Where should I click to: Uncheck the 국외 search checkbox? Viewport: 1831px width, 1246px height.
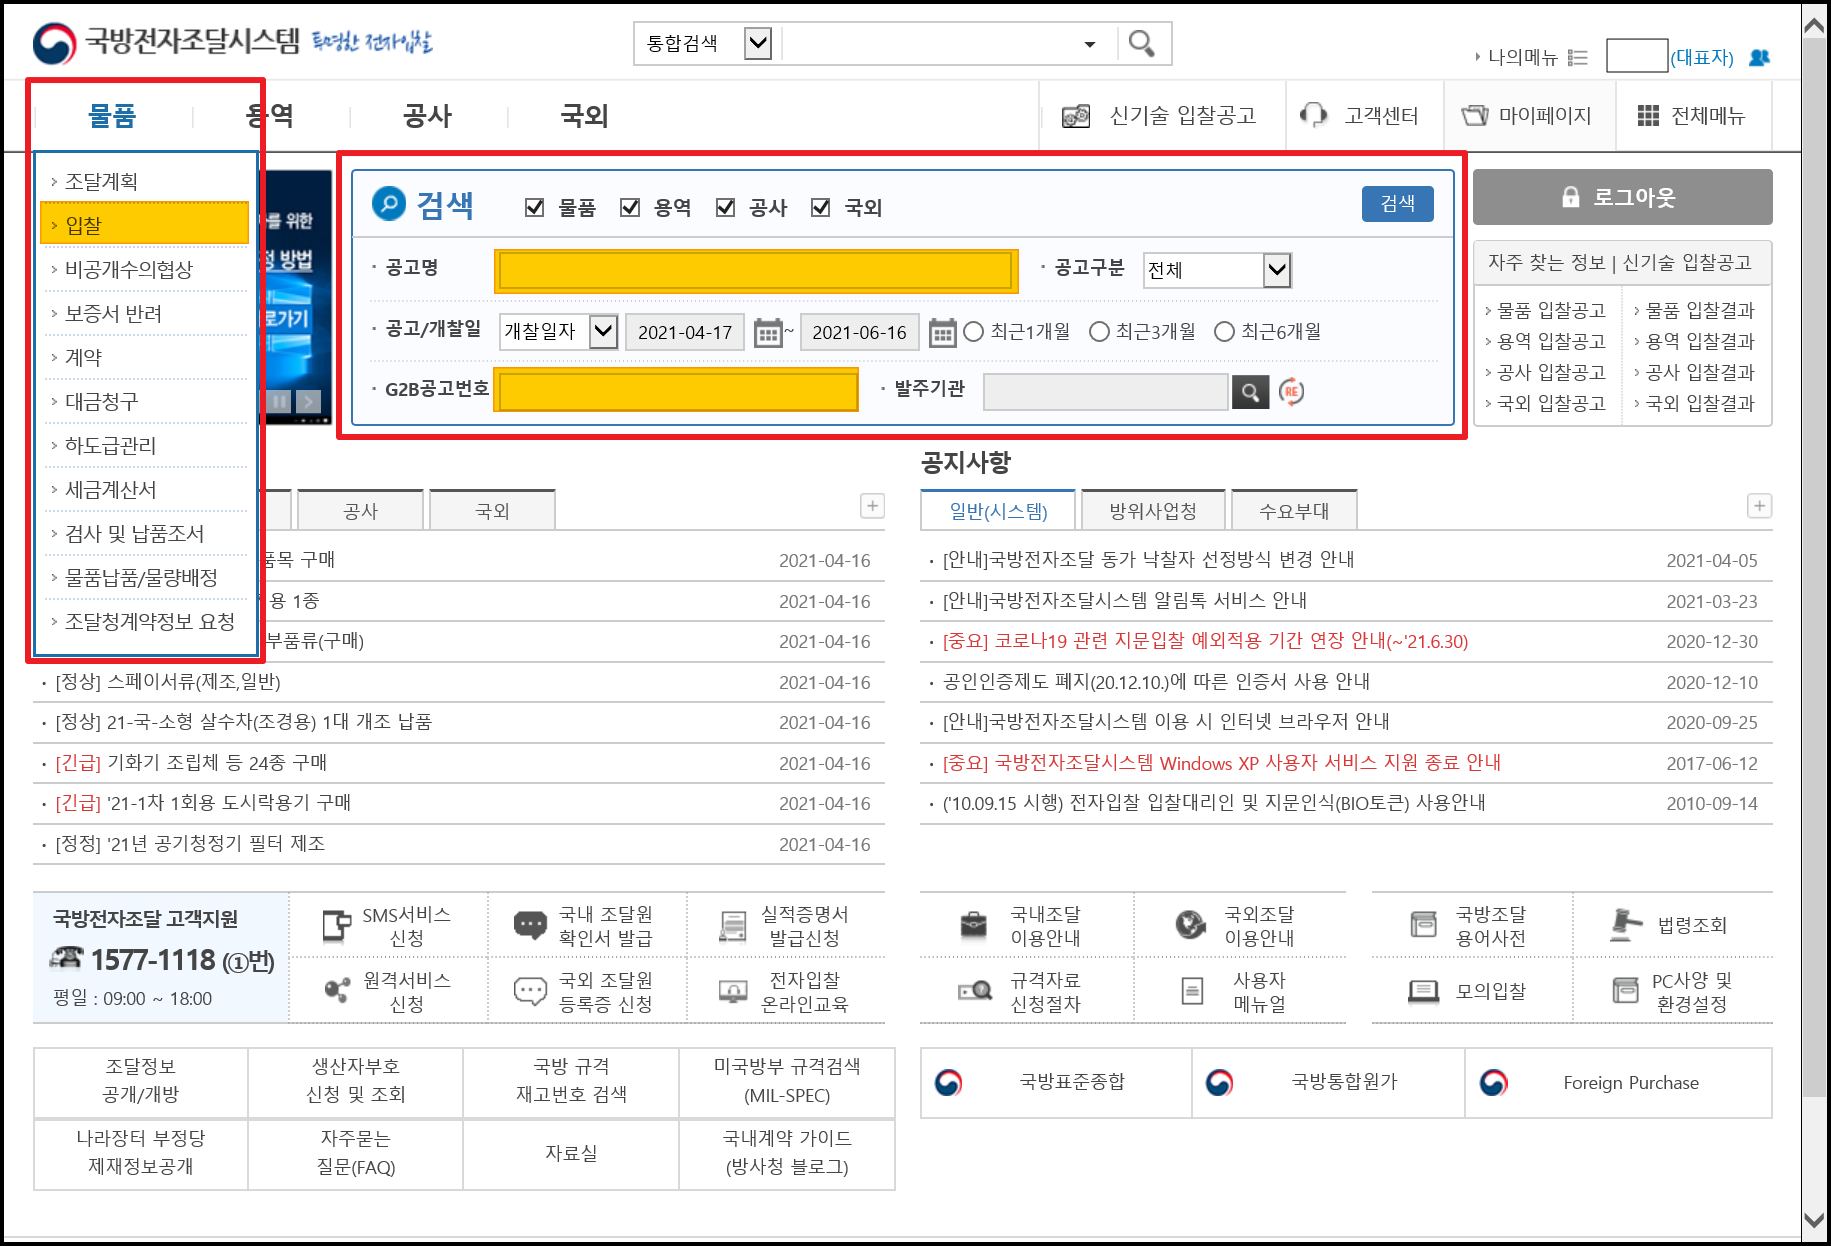821,207
